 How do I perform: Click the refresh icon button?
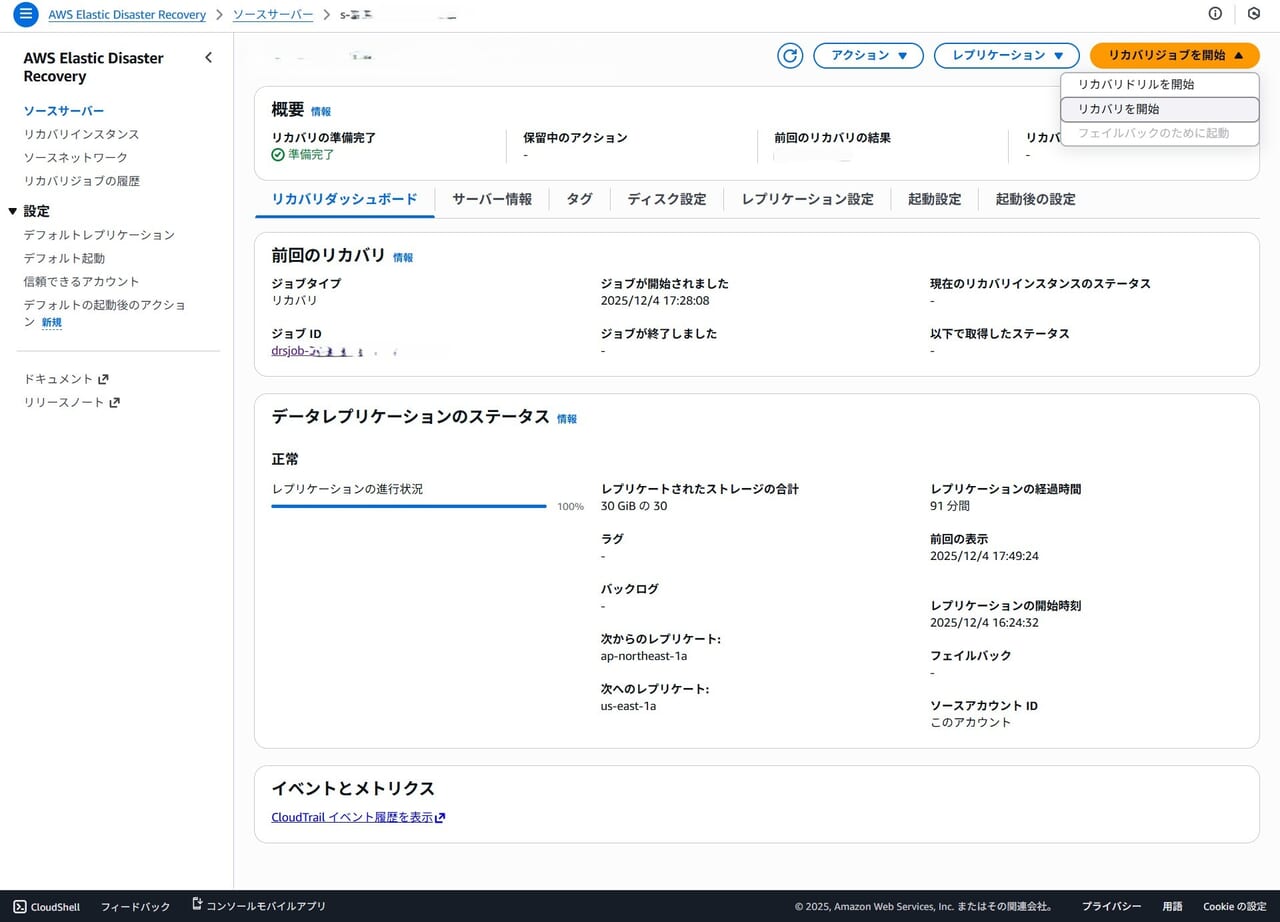[x=790, y=56]
